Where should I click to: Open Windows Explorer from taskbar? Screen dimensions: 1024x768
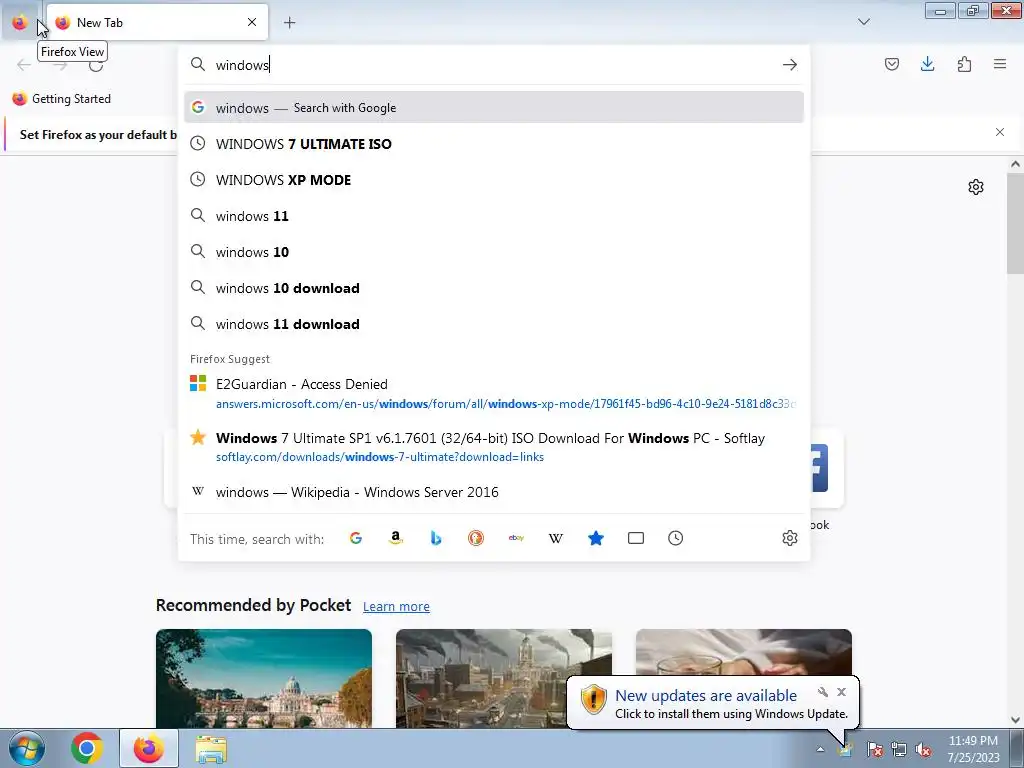[211, 750]
